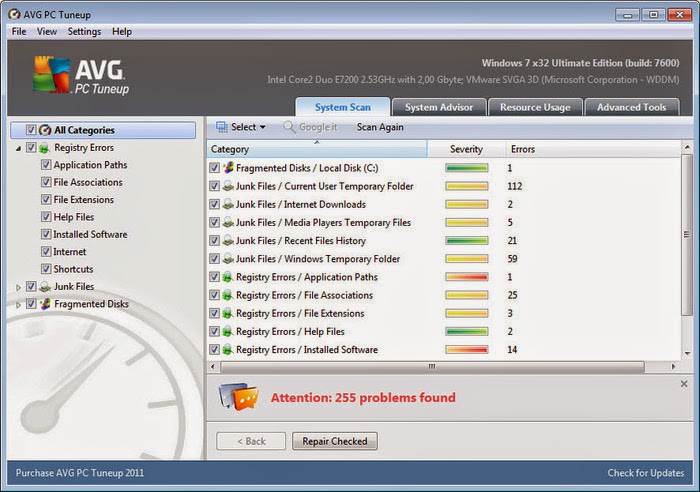Select the Help Files sidebar item
The width and height of the screenshot is (700, 492).
74,217
